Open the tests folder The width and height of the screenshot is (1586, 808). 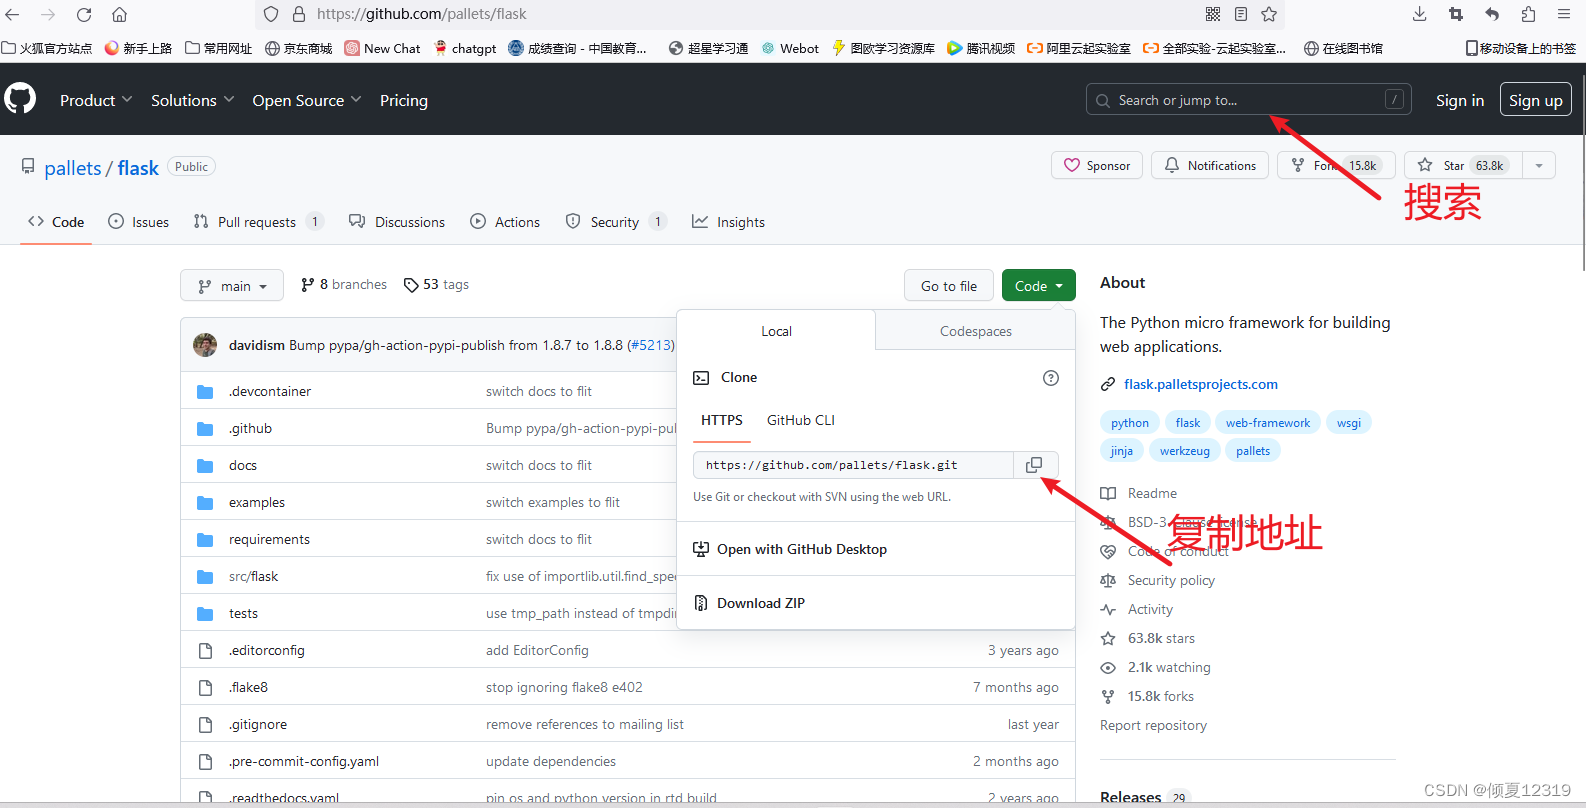coord(243,613)
